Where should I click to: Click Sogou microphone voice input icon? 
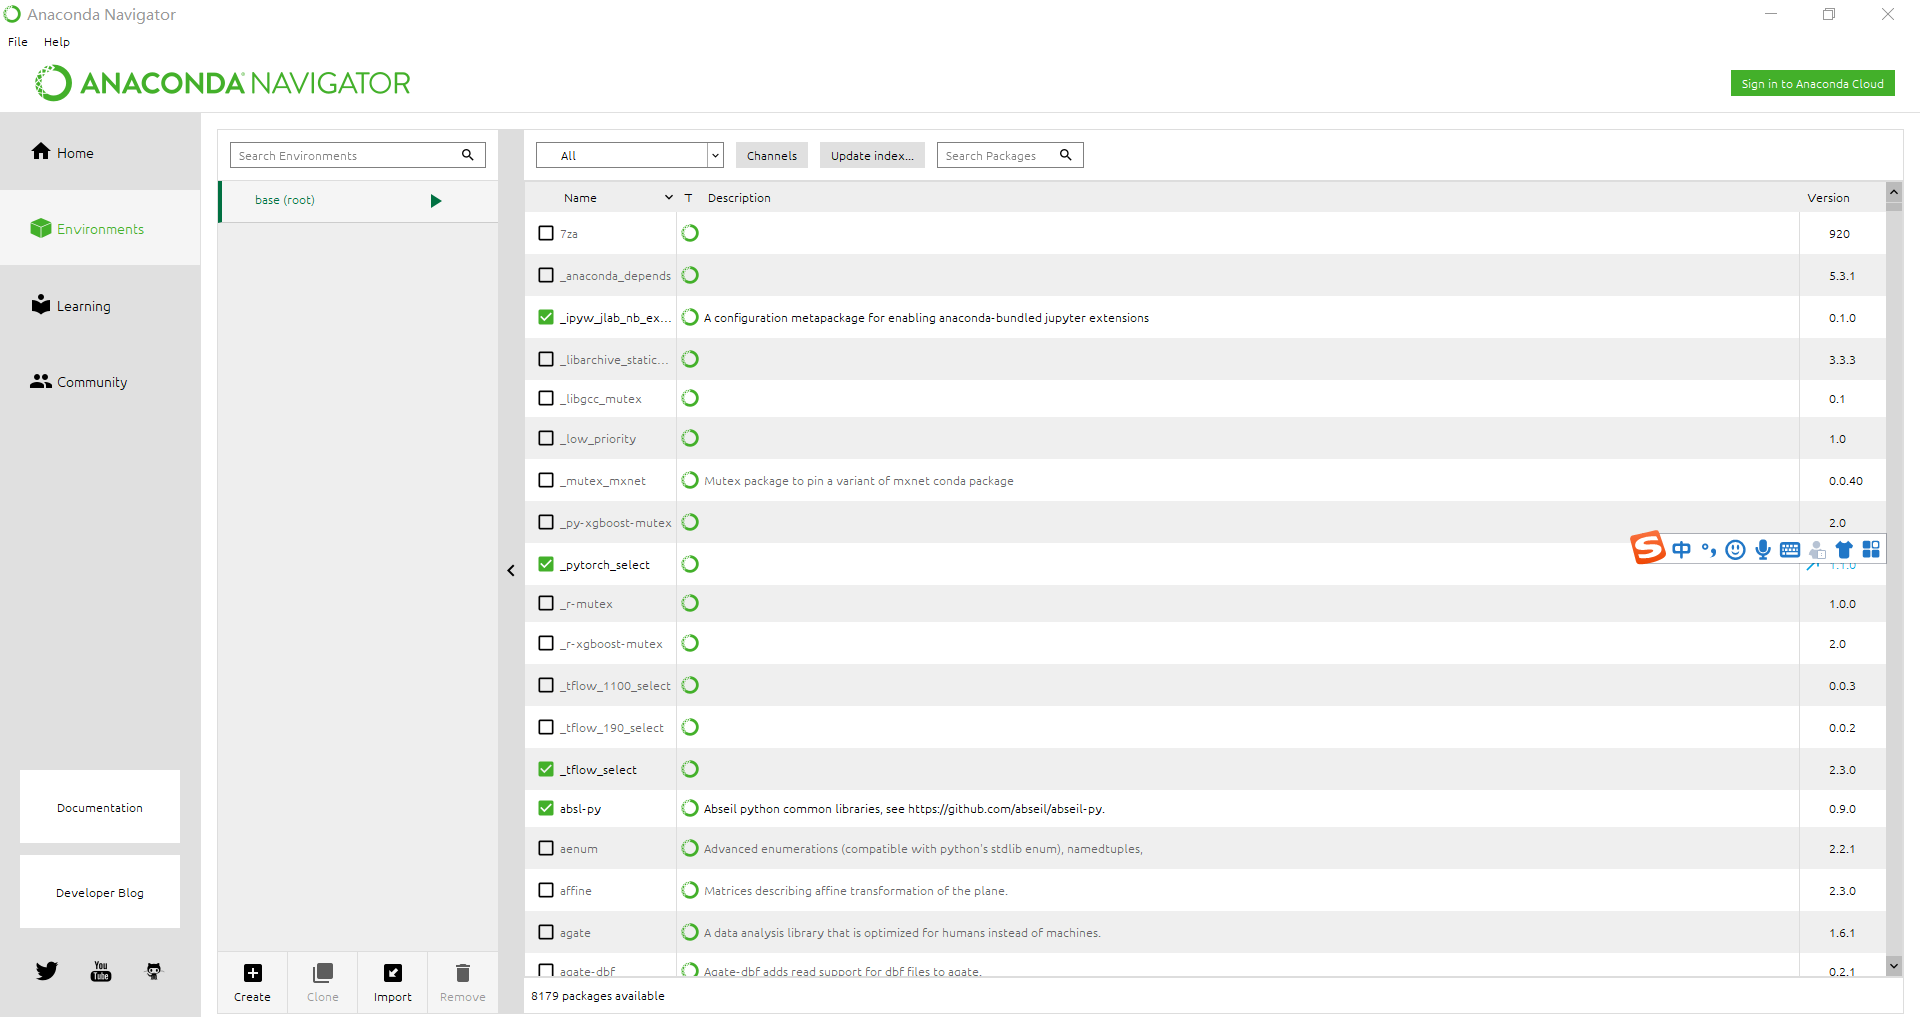1763,549
